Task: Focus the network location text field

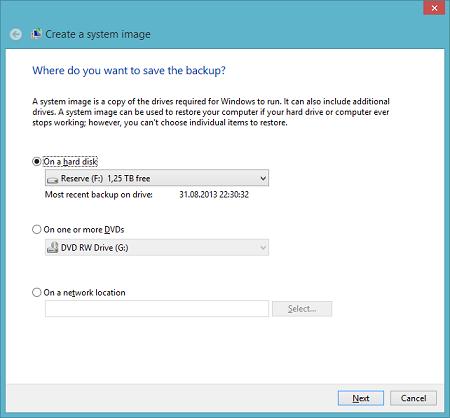Action: (x=157, y=309)
